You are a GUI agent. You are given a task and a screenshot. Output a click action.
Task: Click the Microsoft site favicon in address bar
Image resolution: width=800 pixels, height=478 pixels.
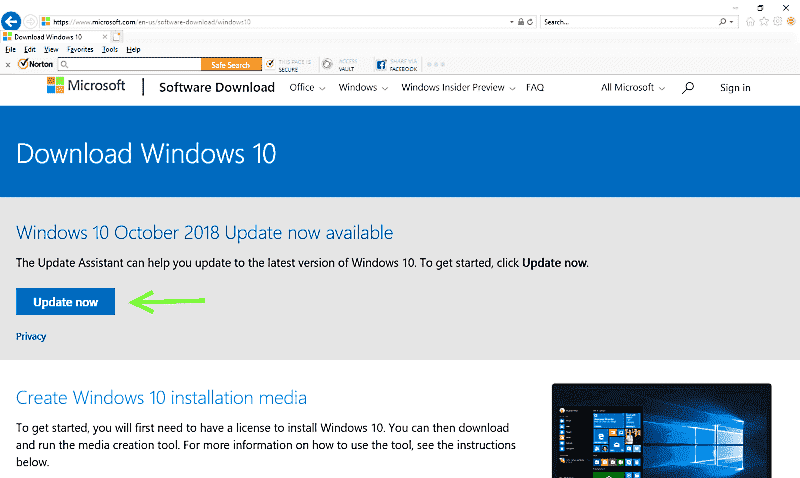coord(46,21)
